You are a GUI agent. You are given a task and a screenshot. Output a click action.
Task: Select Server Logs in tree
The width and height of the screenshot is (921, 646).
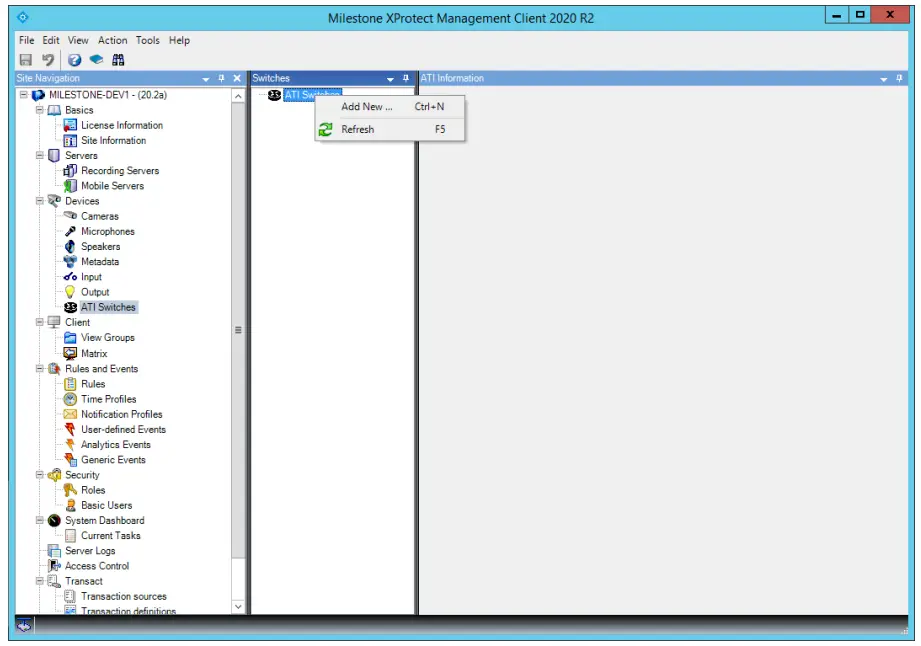(90, 551)
